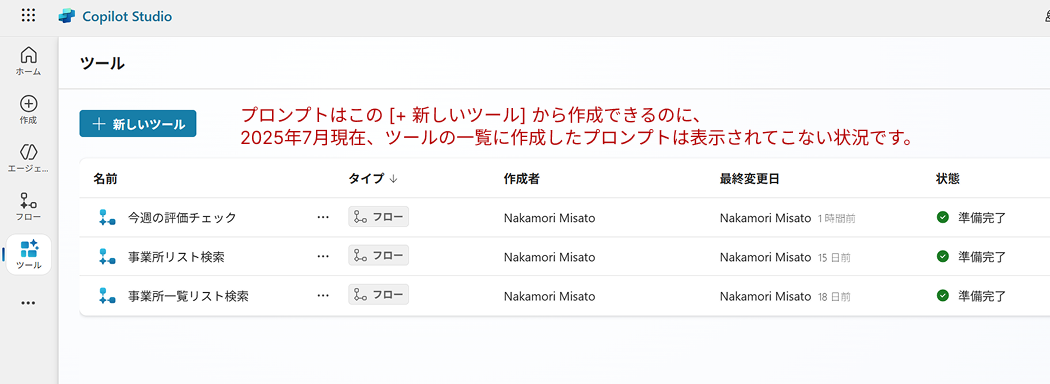Screen dimensions: 1050x384
Task: Click the 新しいツール button
Action: pyautogui.click(x=138, y=124)
